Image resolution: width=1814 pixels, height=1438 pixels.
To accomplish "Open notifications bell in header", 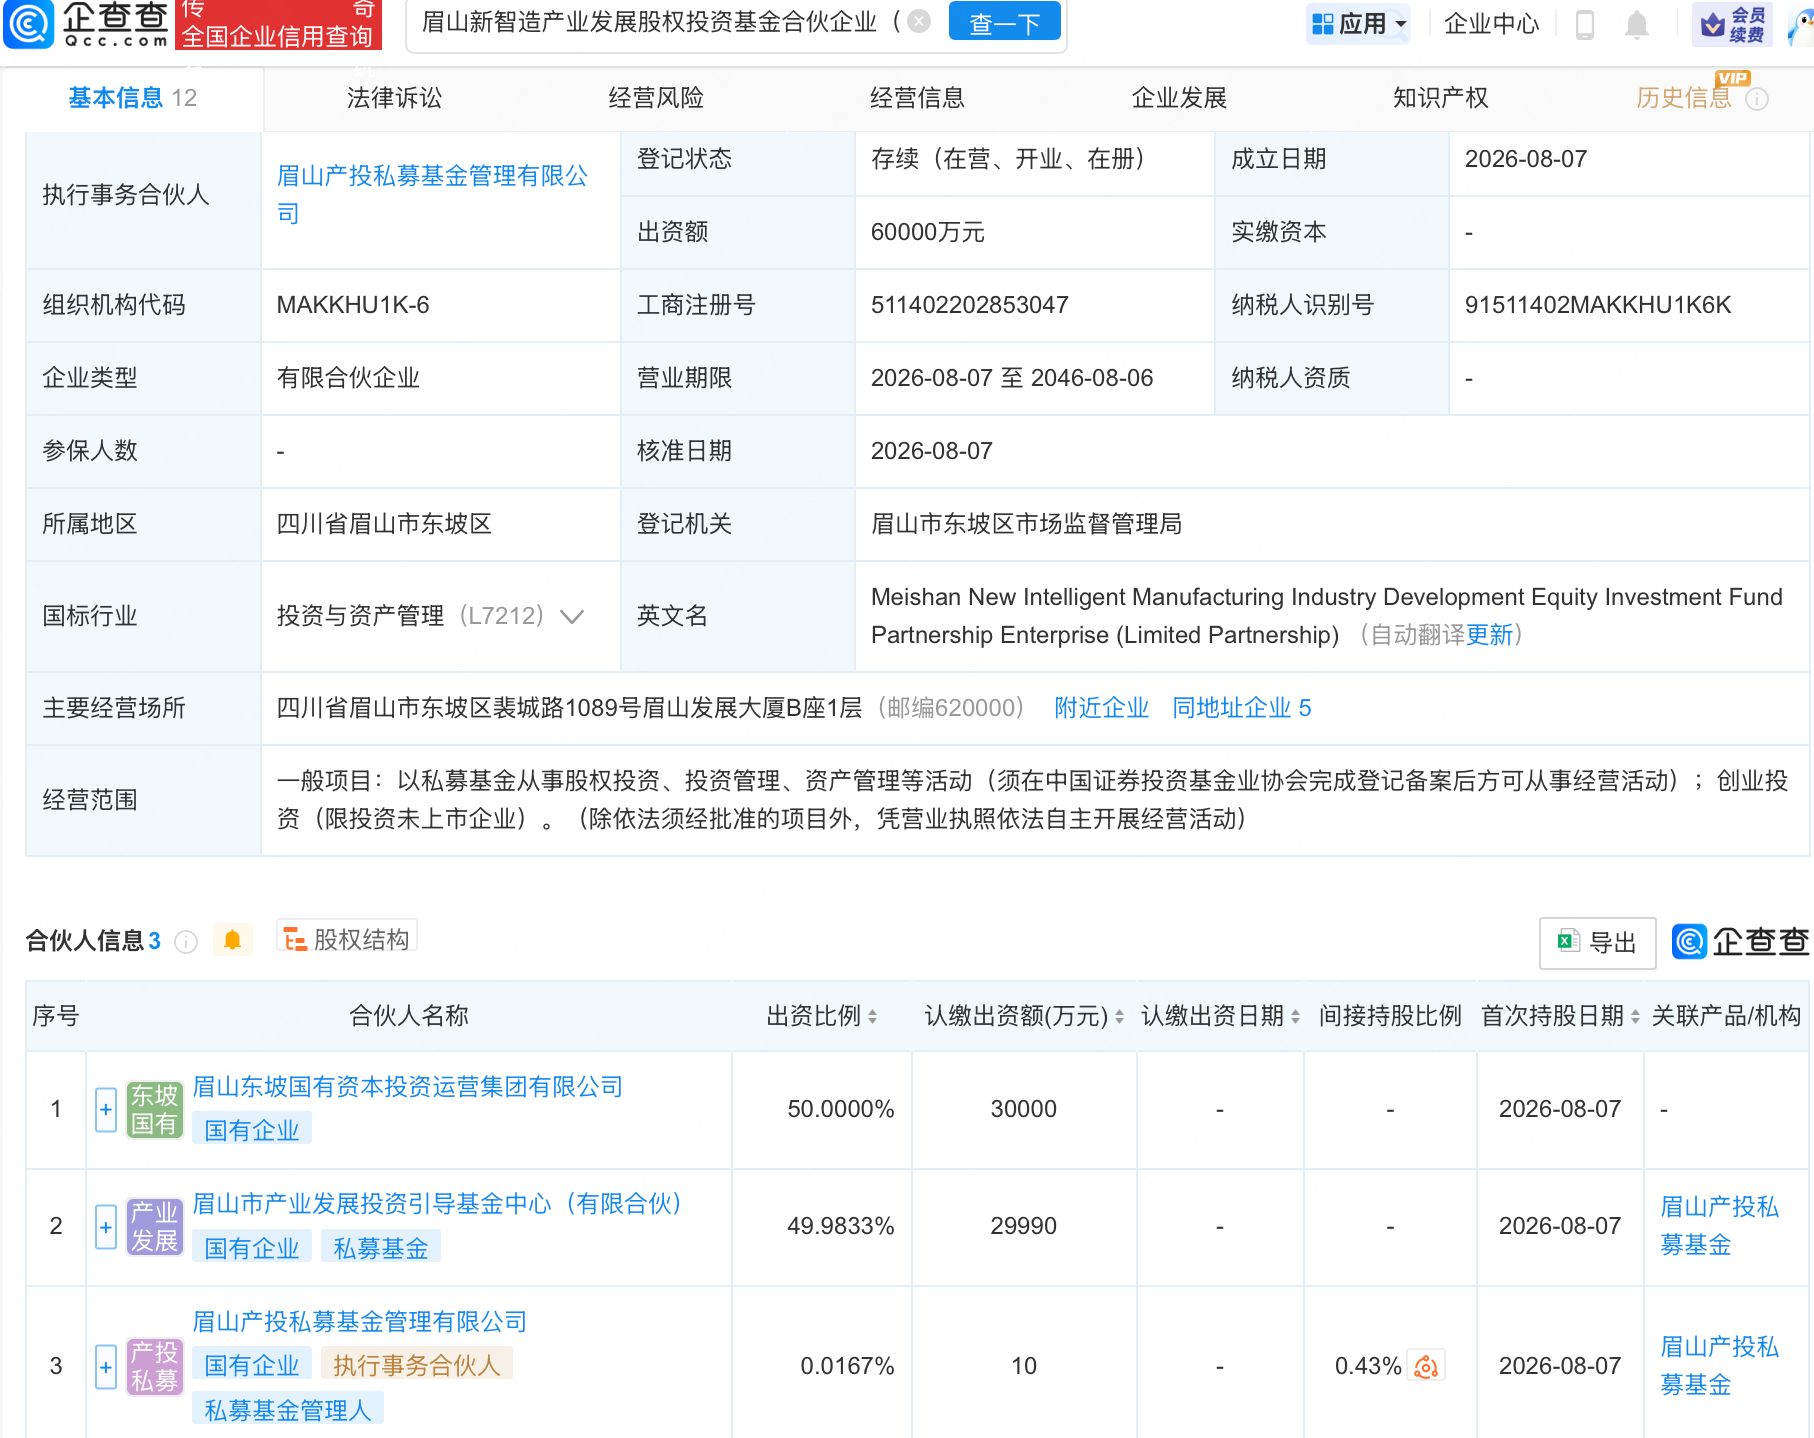I will [x=1637, y=24].
